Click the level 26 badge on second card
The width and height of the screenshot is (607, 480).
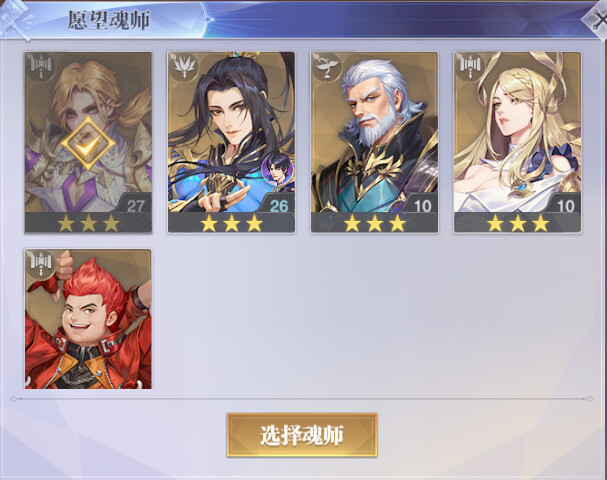[279, 205]
